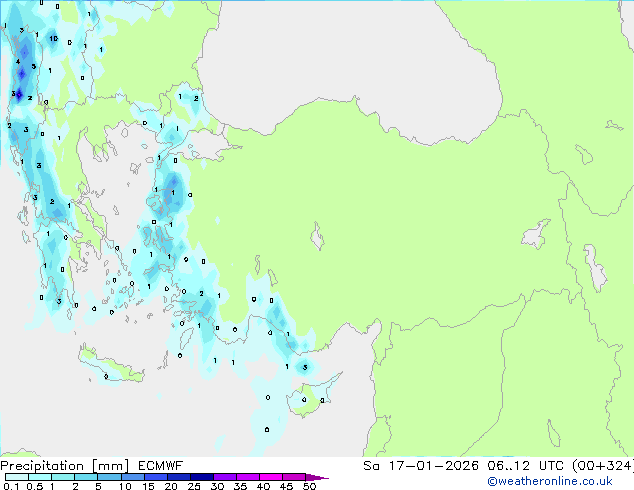Click the '0.1' legend value
Image resolution: width=634 pixels, height=490 pixels.
point(11,486)
